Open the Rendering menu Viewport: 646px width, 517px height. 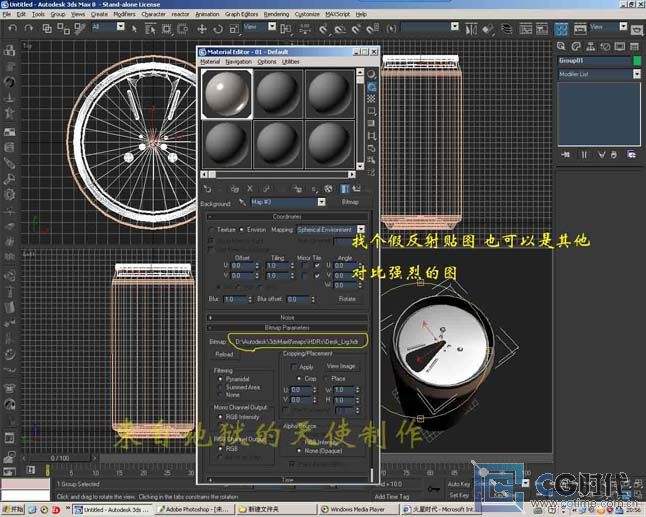click(x=276, y=14)
